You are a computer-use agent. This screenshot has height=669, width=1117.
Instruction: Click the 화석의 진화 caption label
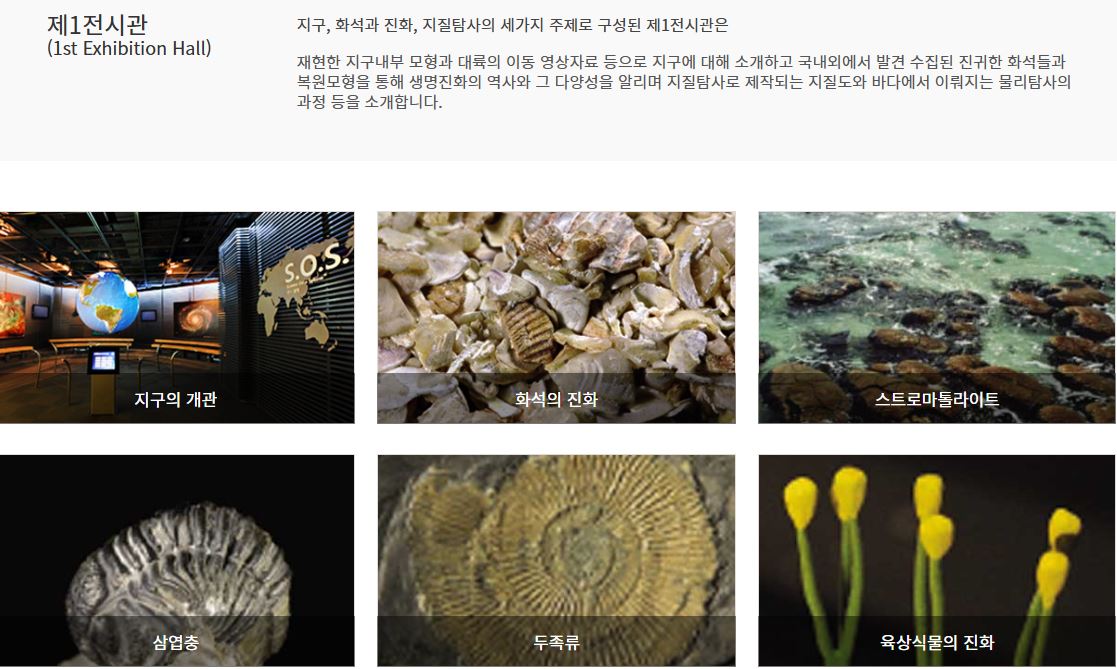556,399
